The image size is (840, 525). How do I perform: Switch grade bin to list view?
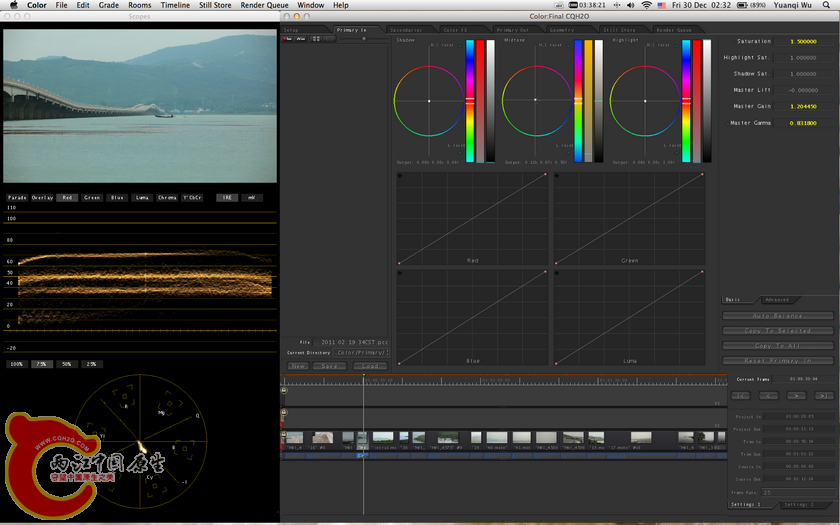point(329,39)
